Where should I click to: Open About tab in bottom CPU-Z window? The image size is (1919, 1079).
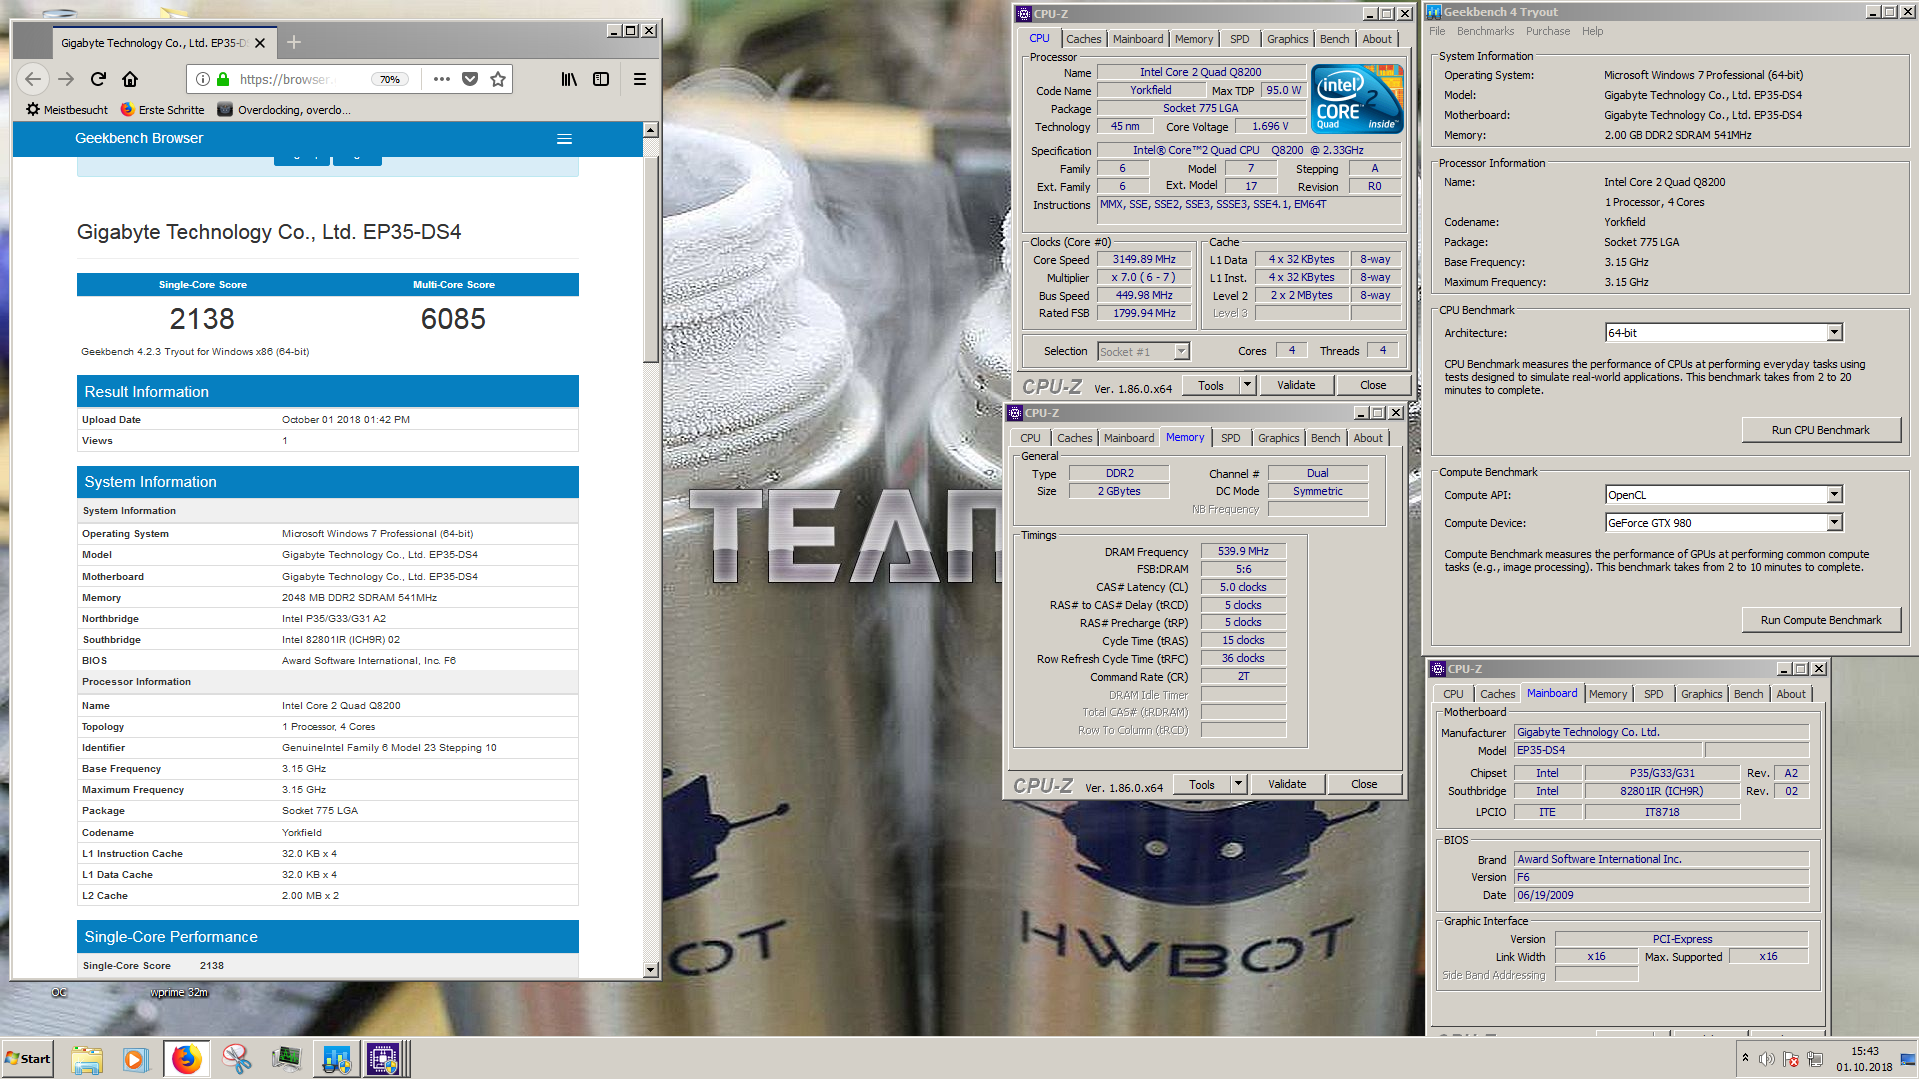(x=1791, y=694)
